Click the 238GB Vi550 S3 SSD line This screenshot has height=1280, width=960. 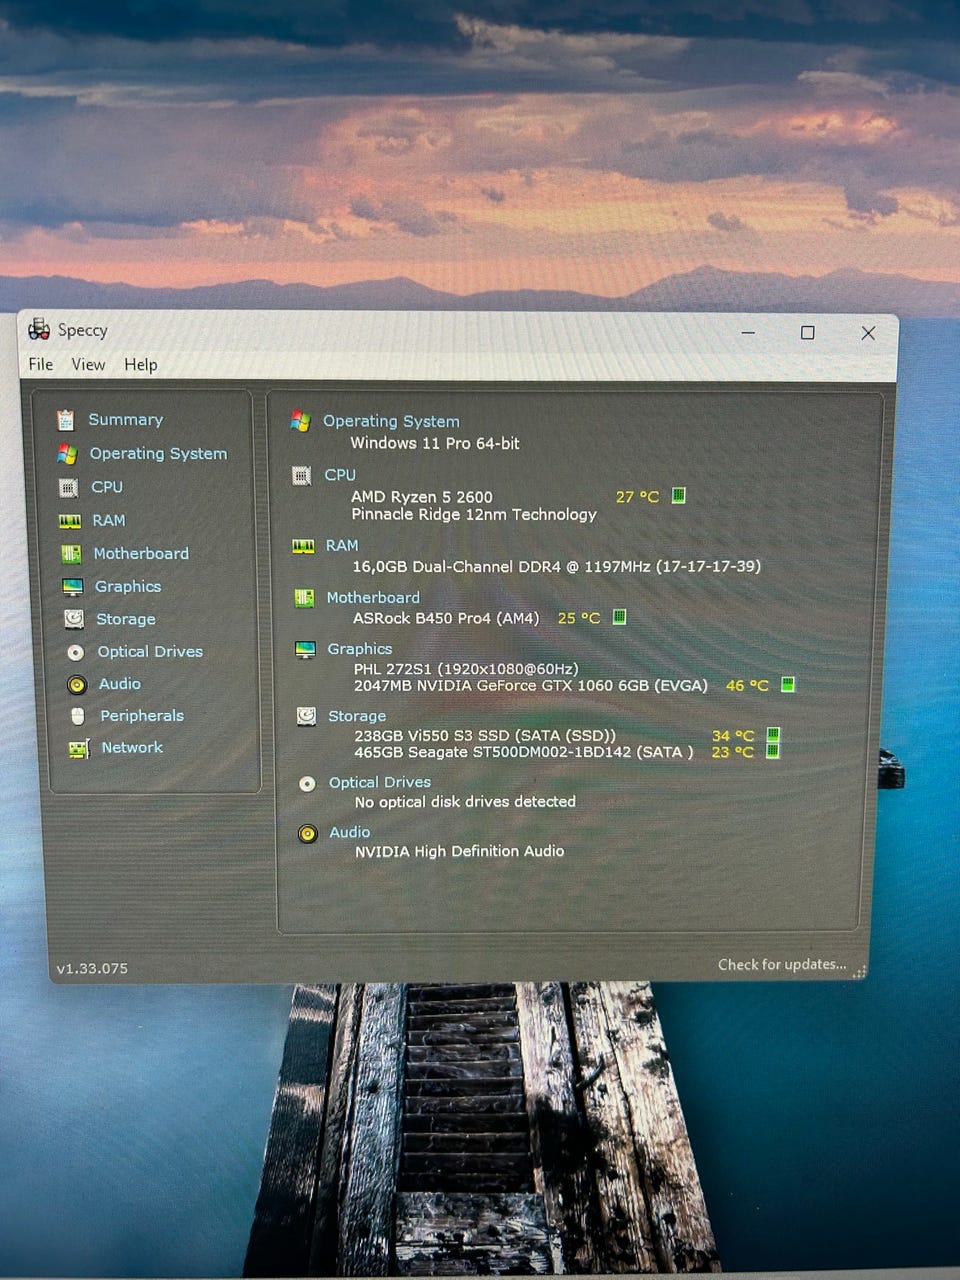pos(485,735)
